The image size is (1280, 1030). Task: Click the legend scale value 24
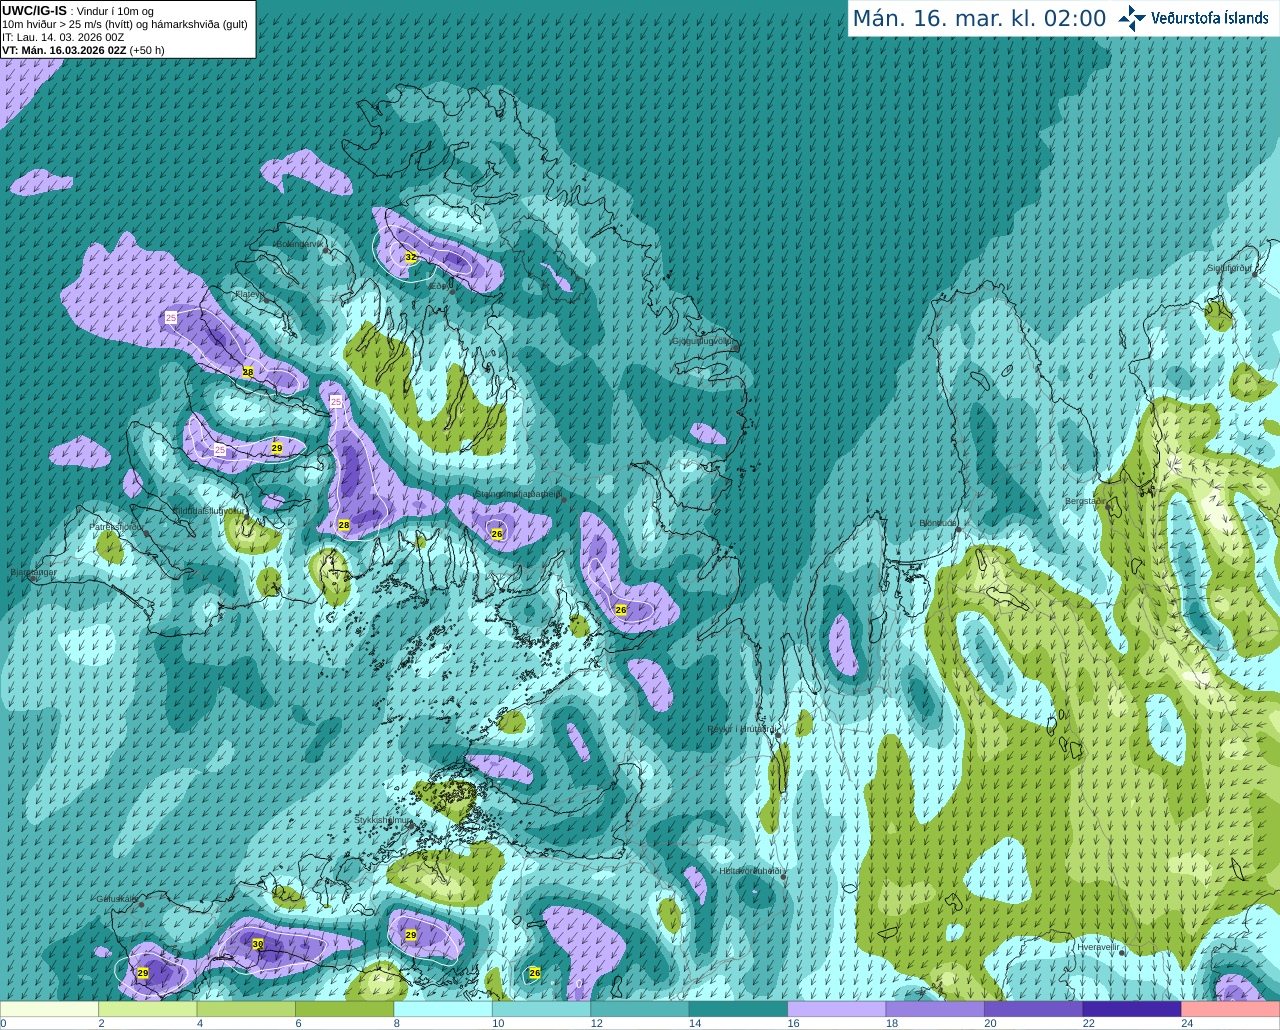point(1187,1023)
